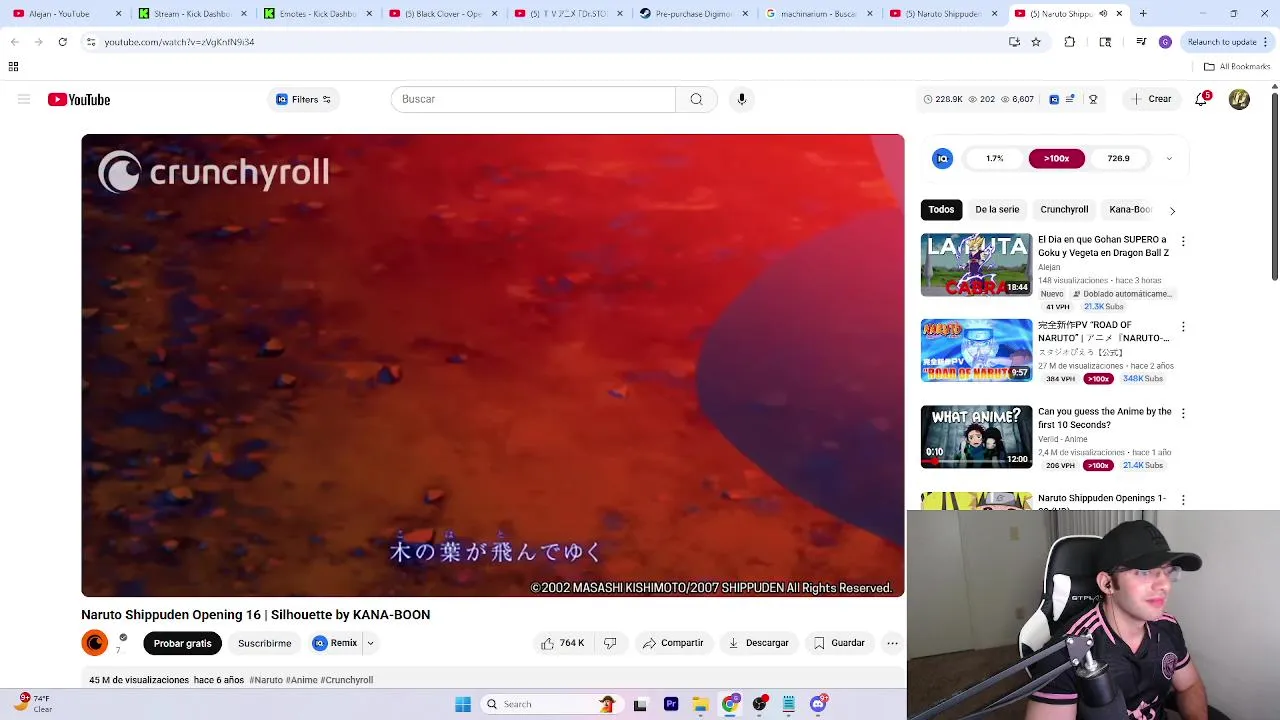Open the ROAD OF NARUTO video thumbnail
Screen dimensions: 1280x720
tap(976, 351)
